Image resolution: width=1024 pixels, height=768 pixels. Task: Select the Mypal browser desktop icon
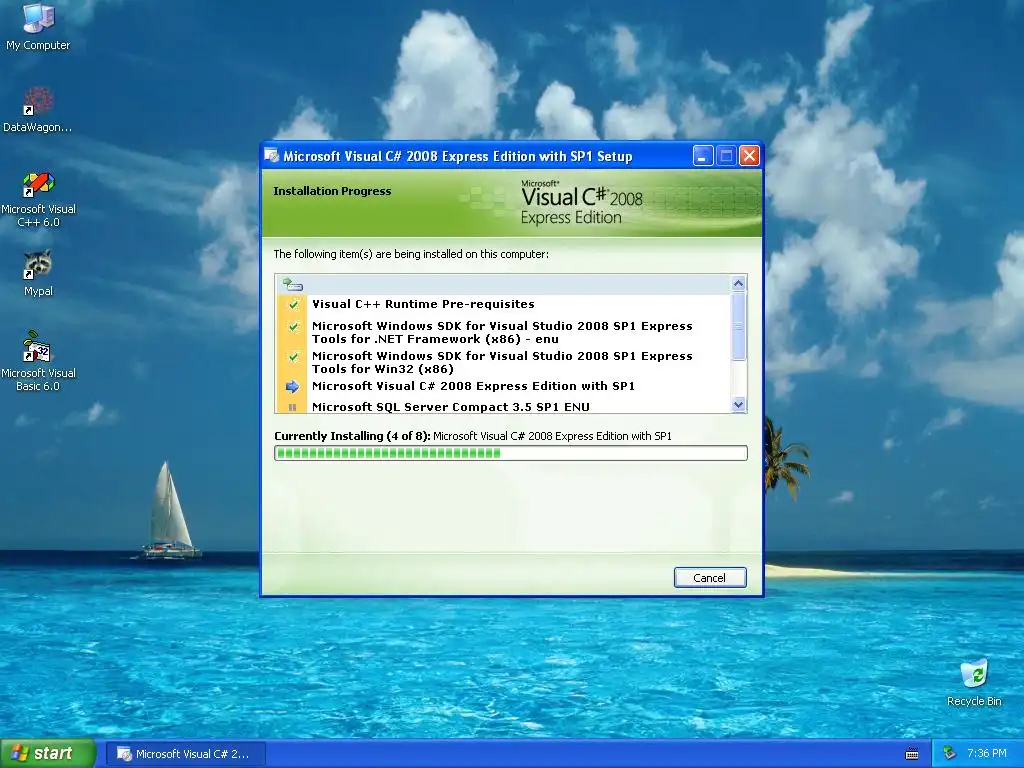(38, 273)
